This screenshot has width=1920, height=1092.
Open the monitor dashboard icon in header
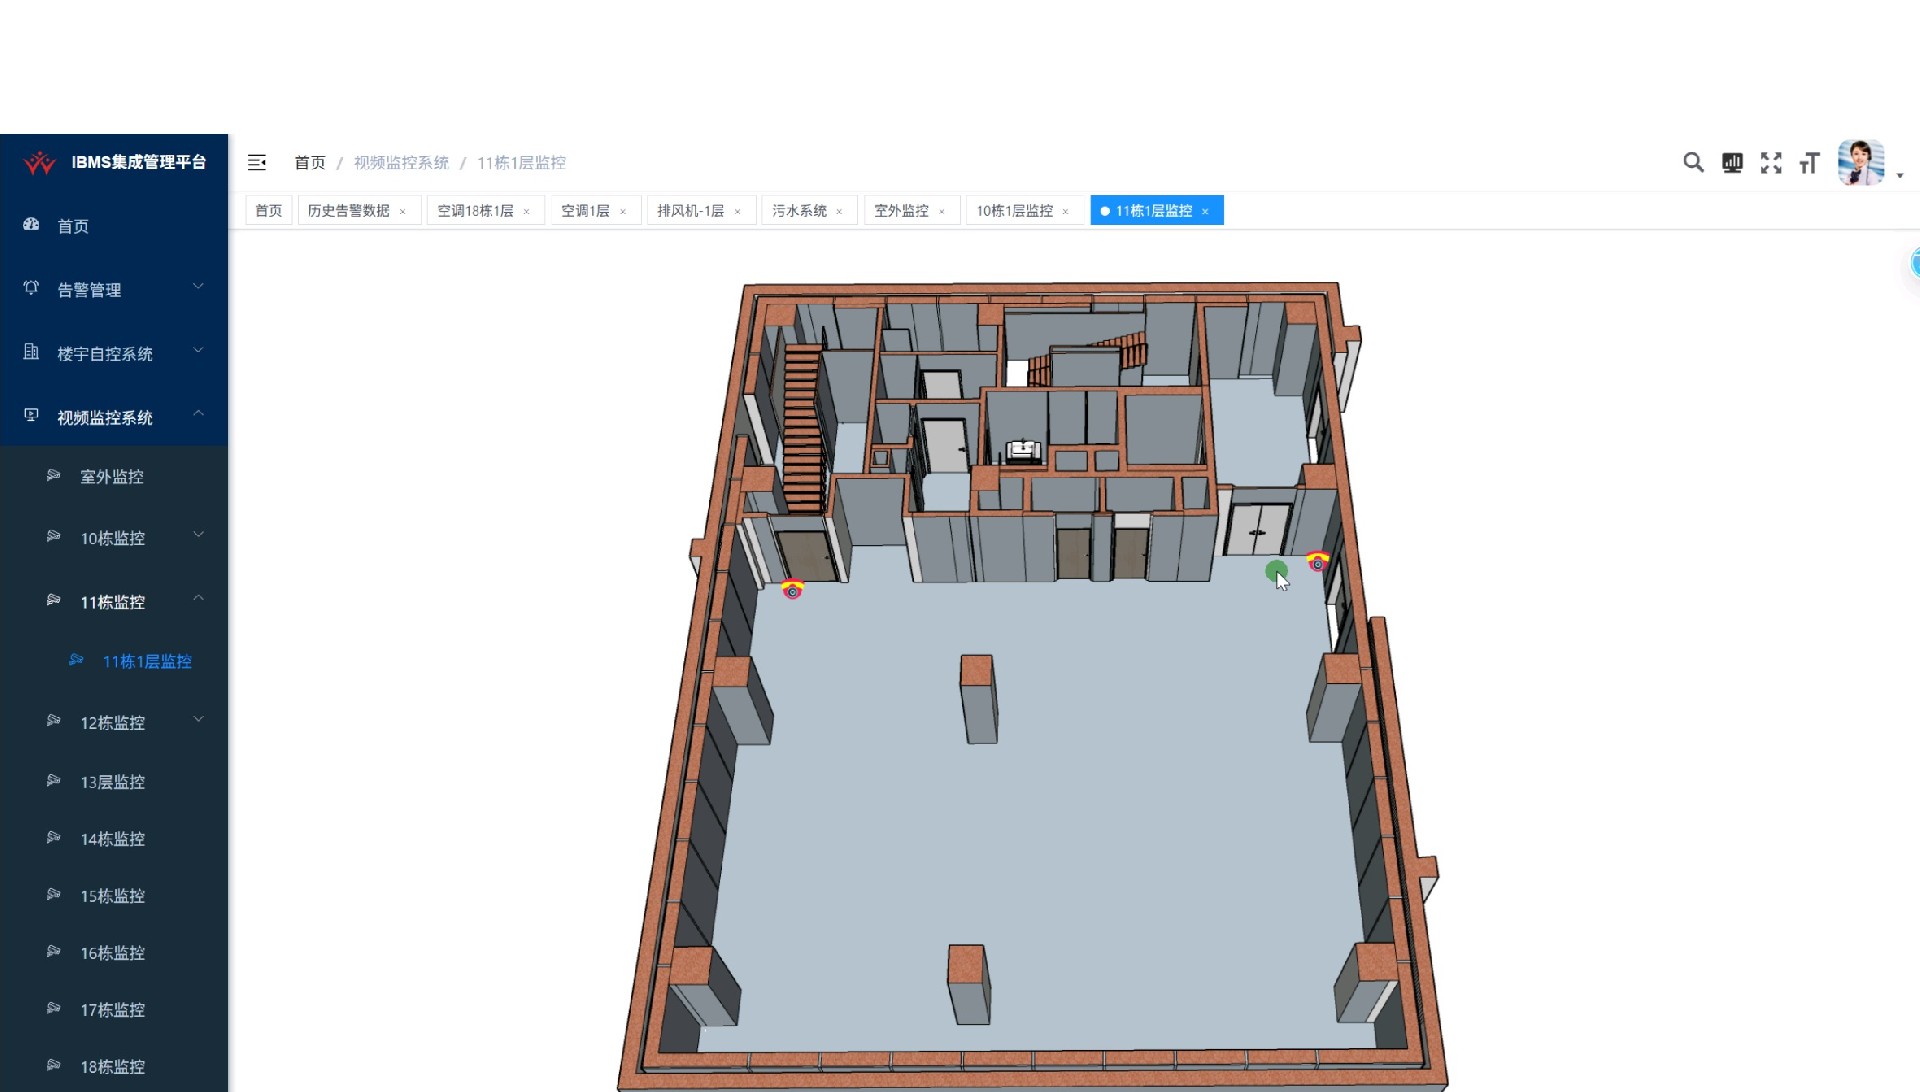pos(1732,163)
